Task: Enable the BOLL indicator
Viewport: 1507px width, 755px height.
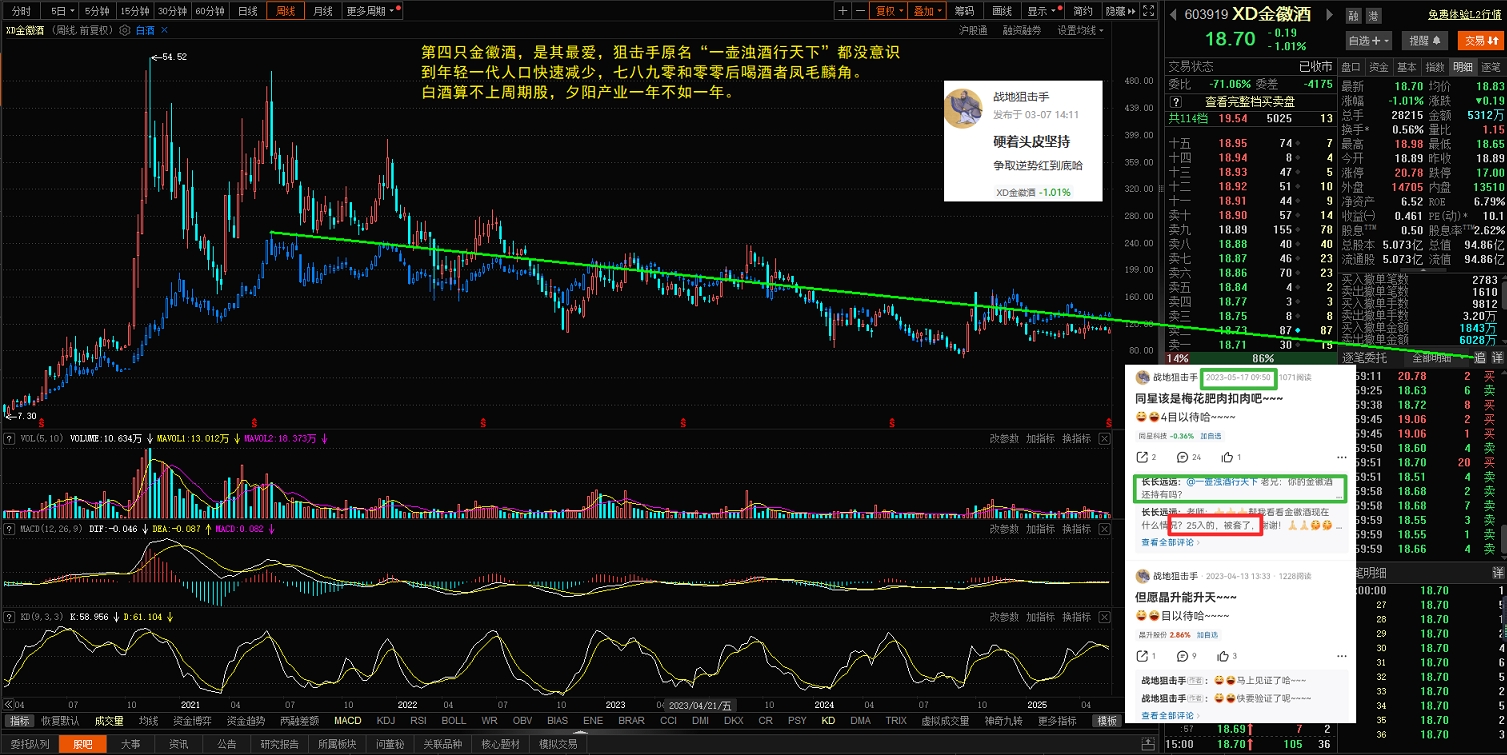Action: click(x=454, y=721)
